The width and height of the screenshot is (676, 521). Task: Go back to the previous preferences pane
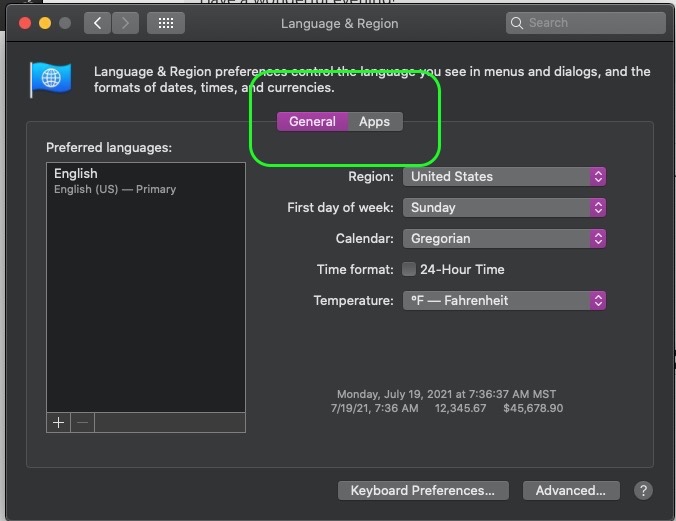97,23
